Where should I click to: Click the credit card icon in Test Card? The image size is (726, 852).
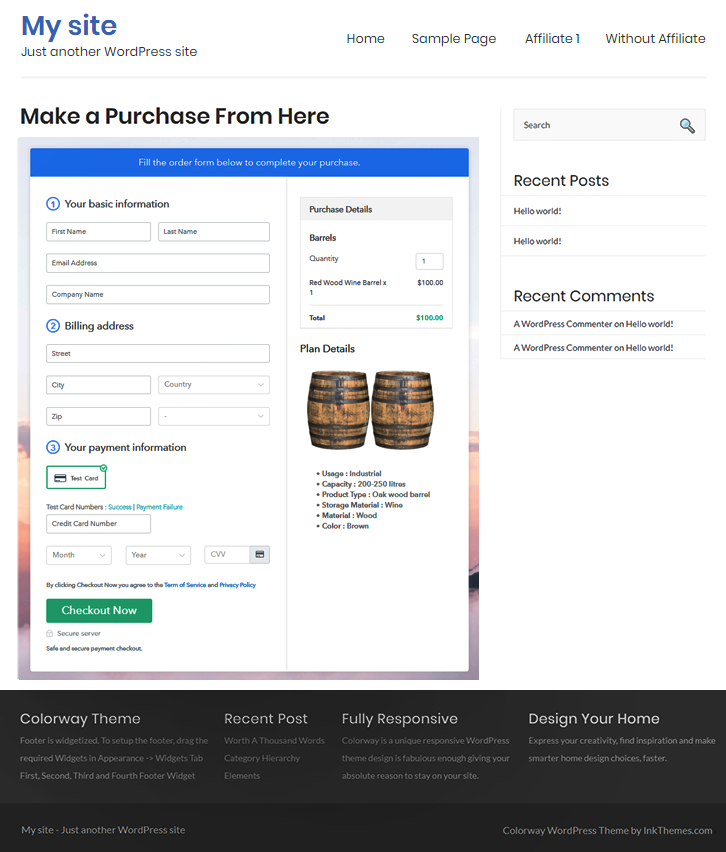(60, 478)
